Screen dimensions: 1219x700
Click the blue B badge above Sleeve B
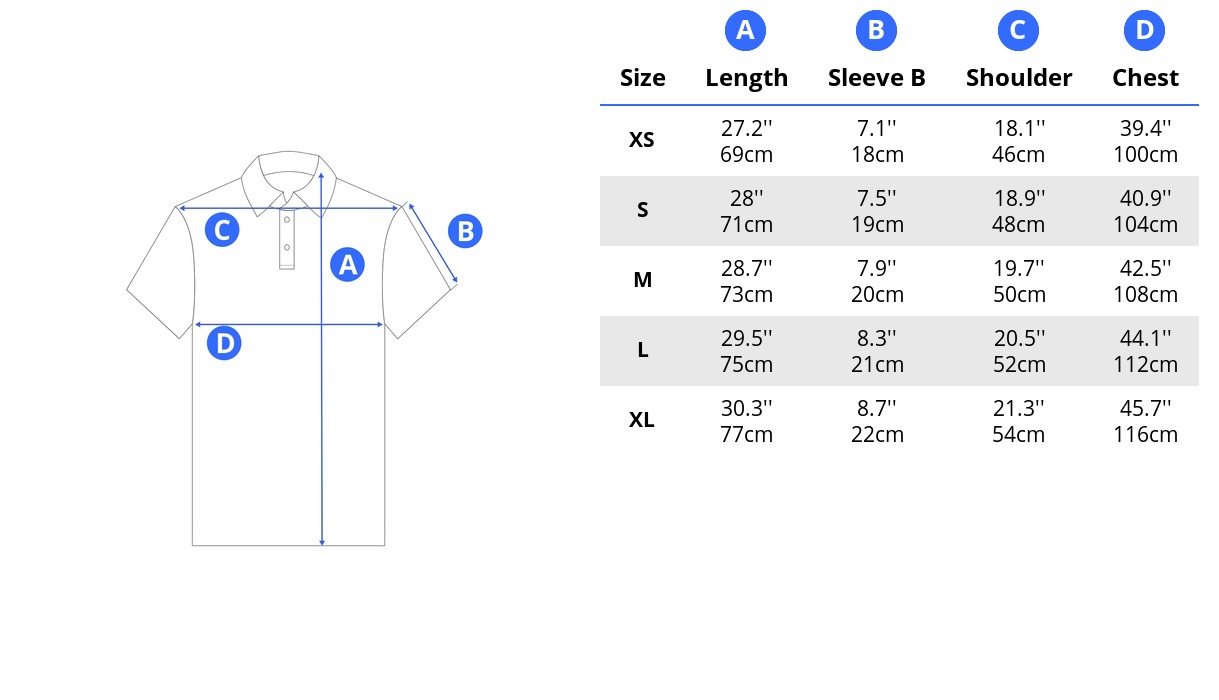click(x=876, y=31)
